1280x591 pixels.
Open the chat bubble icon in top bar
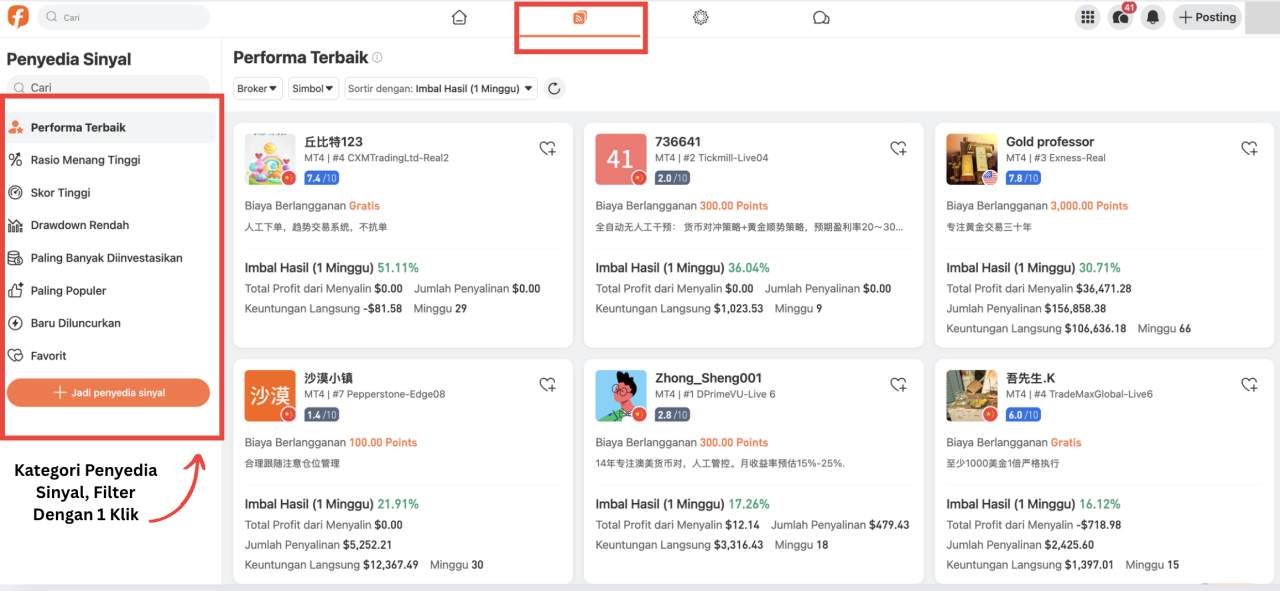pos(821,17)
